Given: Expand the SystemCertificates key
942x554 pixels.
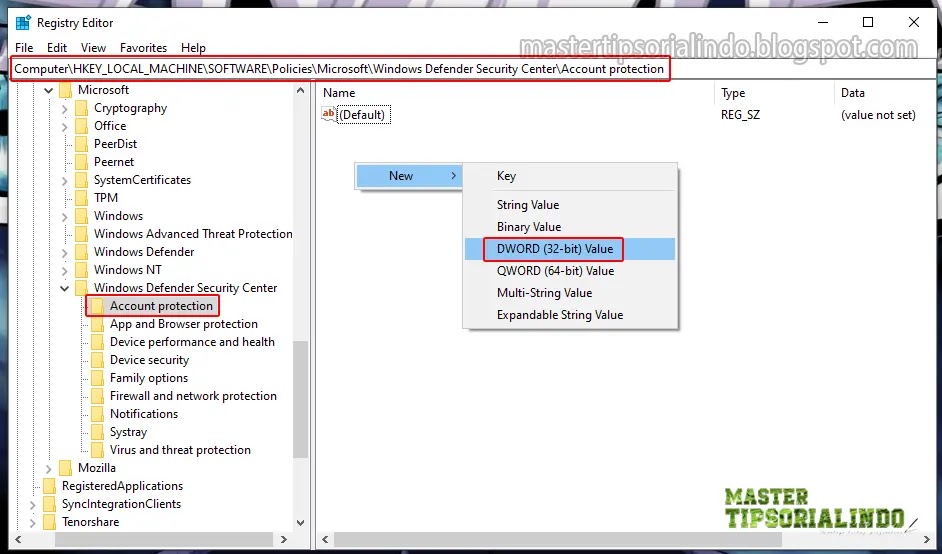Looking at the screenshot, I should tap(65, 181).
